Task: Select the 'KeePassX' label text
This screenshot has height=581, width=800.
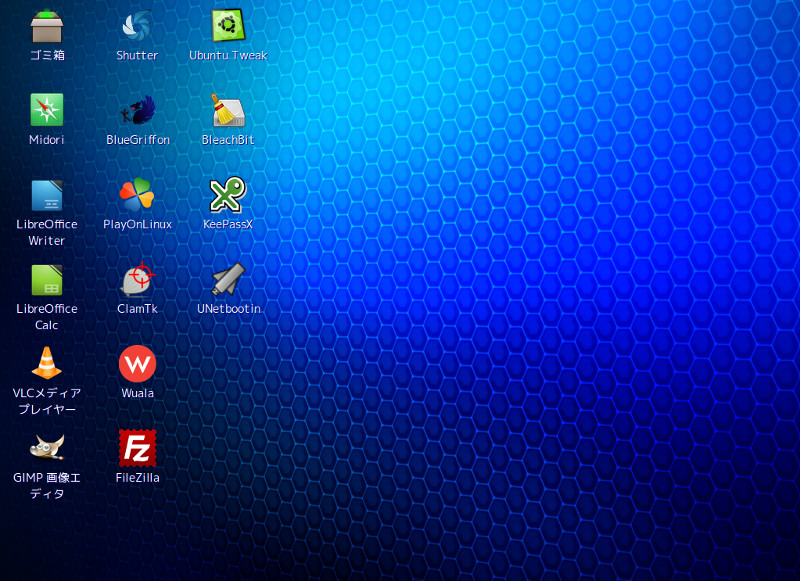Action: tap(228, 224)
